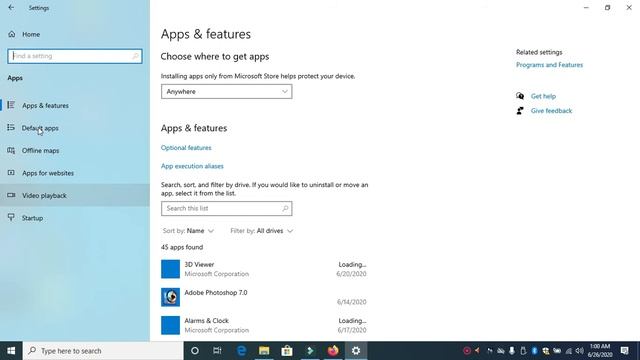Click the Alarms & Clock app icon

(170, 325)
